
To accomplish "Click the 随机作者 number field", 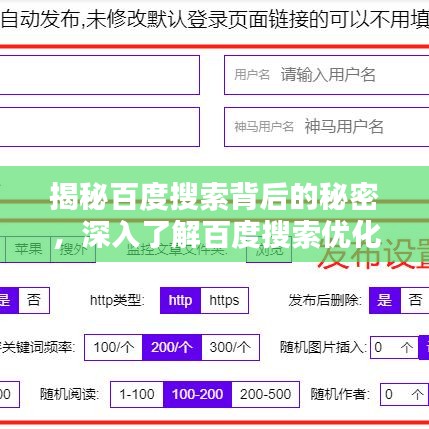I will tap(404, 394).
